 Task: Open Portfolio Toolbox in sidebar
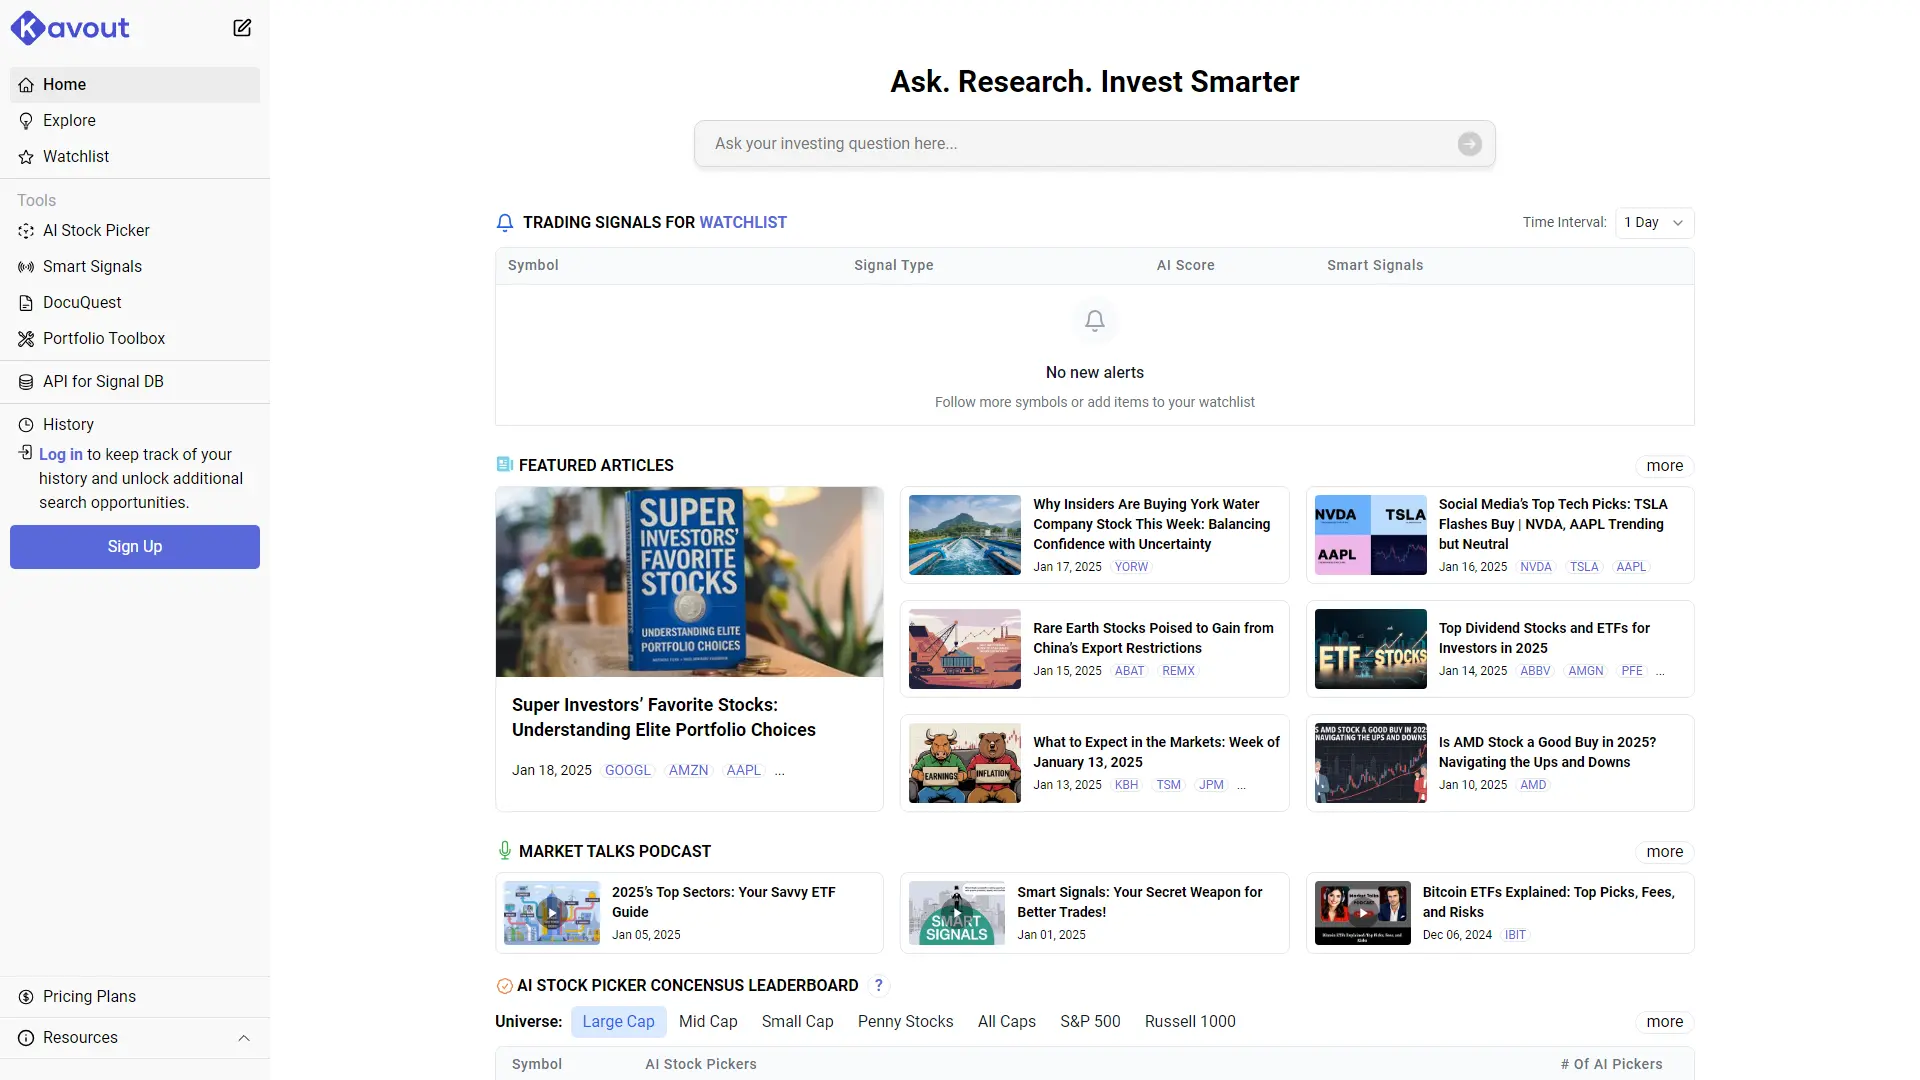104,339
